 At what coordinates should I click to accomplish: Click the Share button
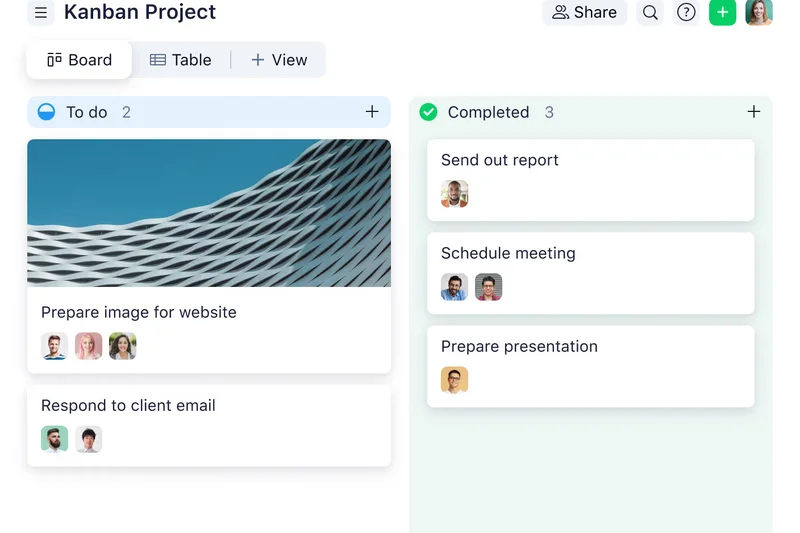584,13
